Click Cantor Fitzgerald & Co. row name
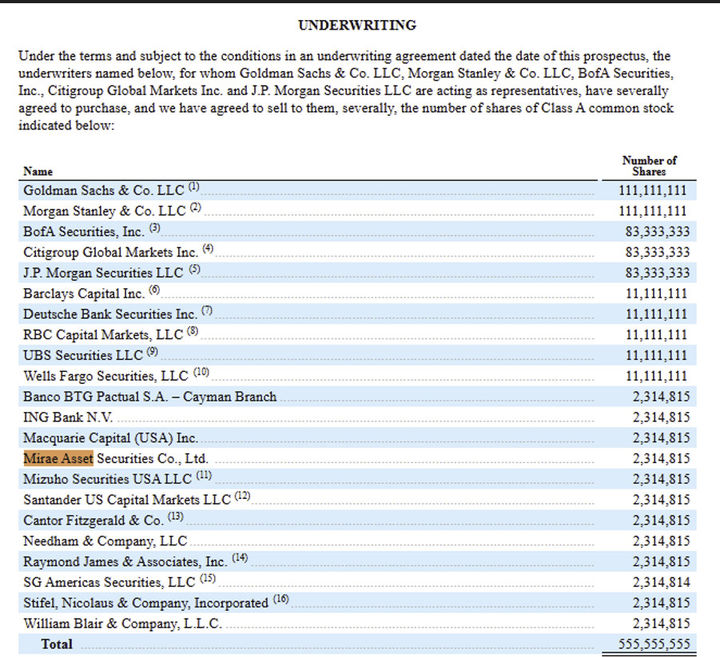The image size is (720, 657). 93,520
